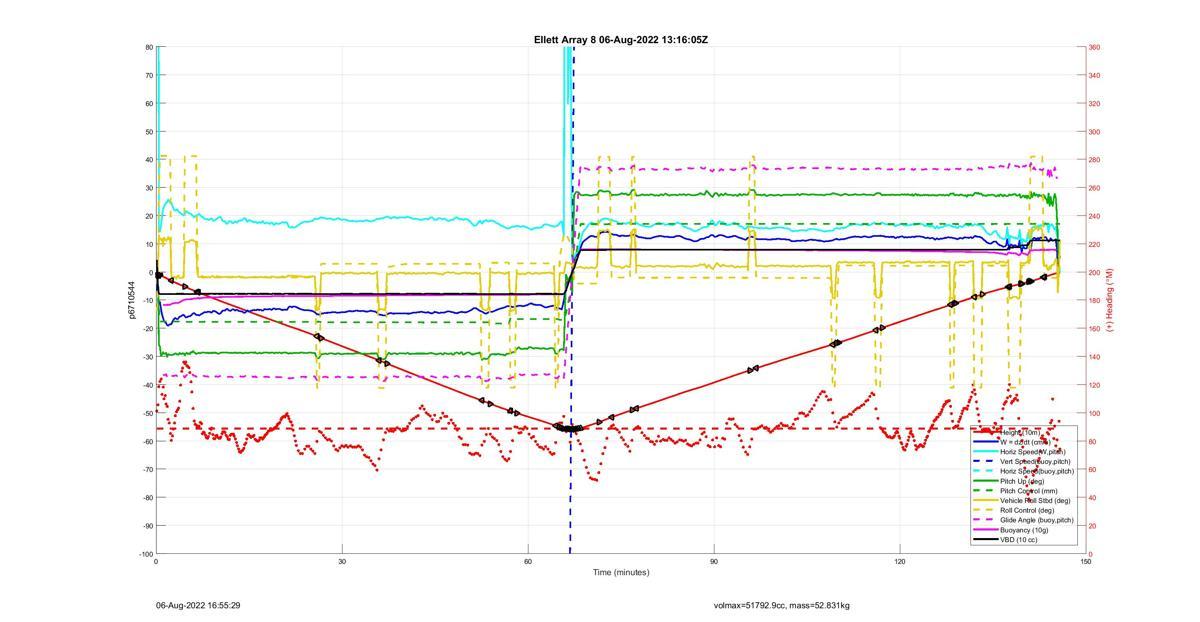Click the "-100" tick on the left axis
The height and width of the screenshot is (622, 1200).
click(146, 554)
